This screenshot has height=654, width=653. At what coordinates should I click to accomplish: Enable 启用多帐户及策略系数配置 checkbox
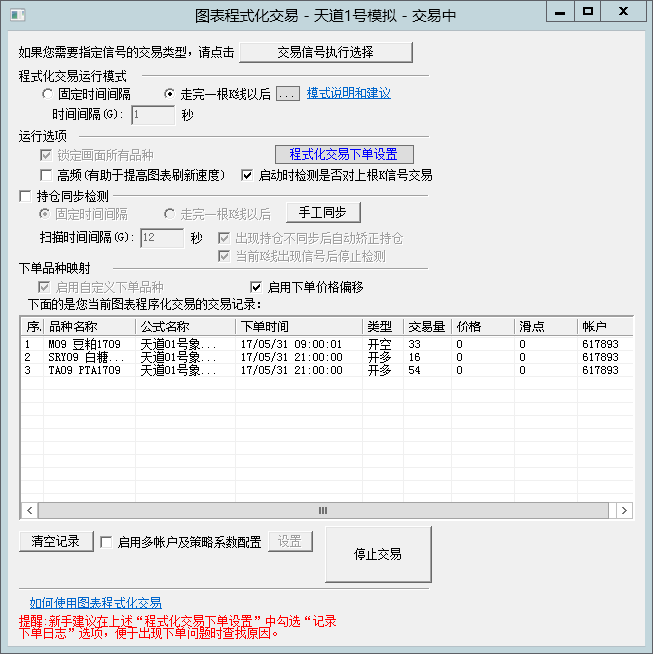(x=106, y=542)
